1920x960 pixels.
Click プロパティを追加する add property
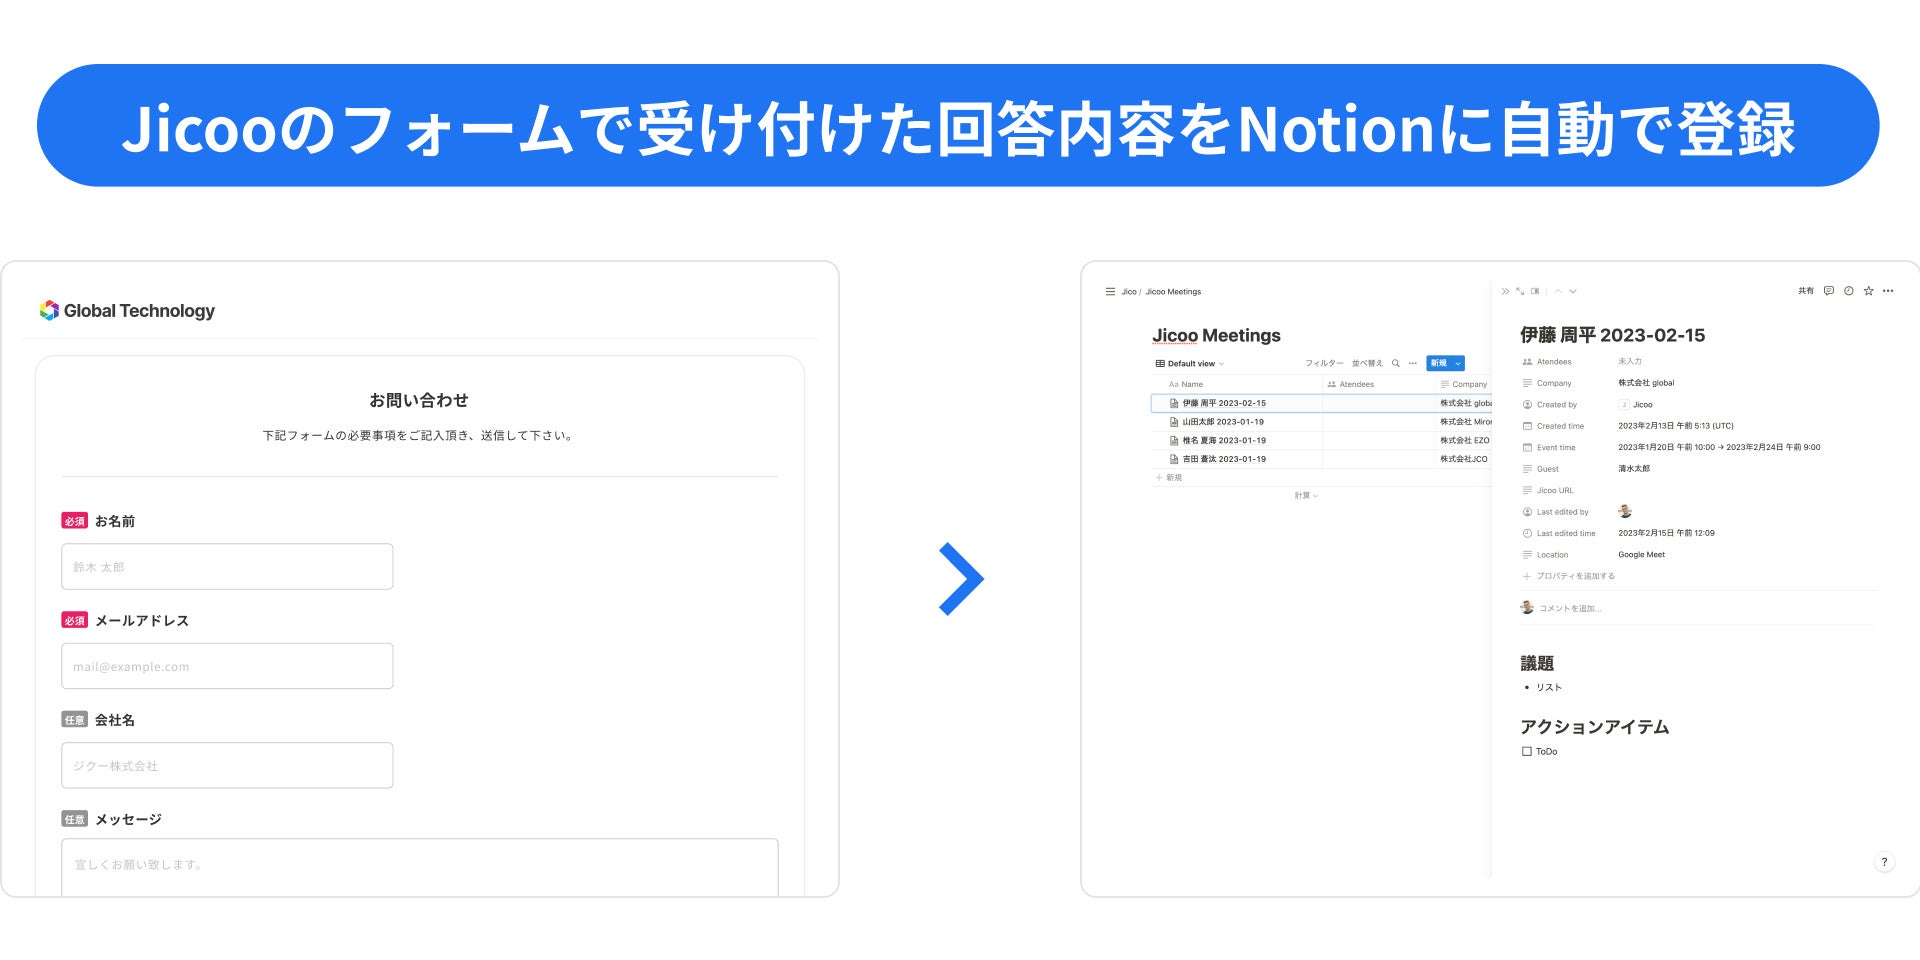[x=1569, y=576]
